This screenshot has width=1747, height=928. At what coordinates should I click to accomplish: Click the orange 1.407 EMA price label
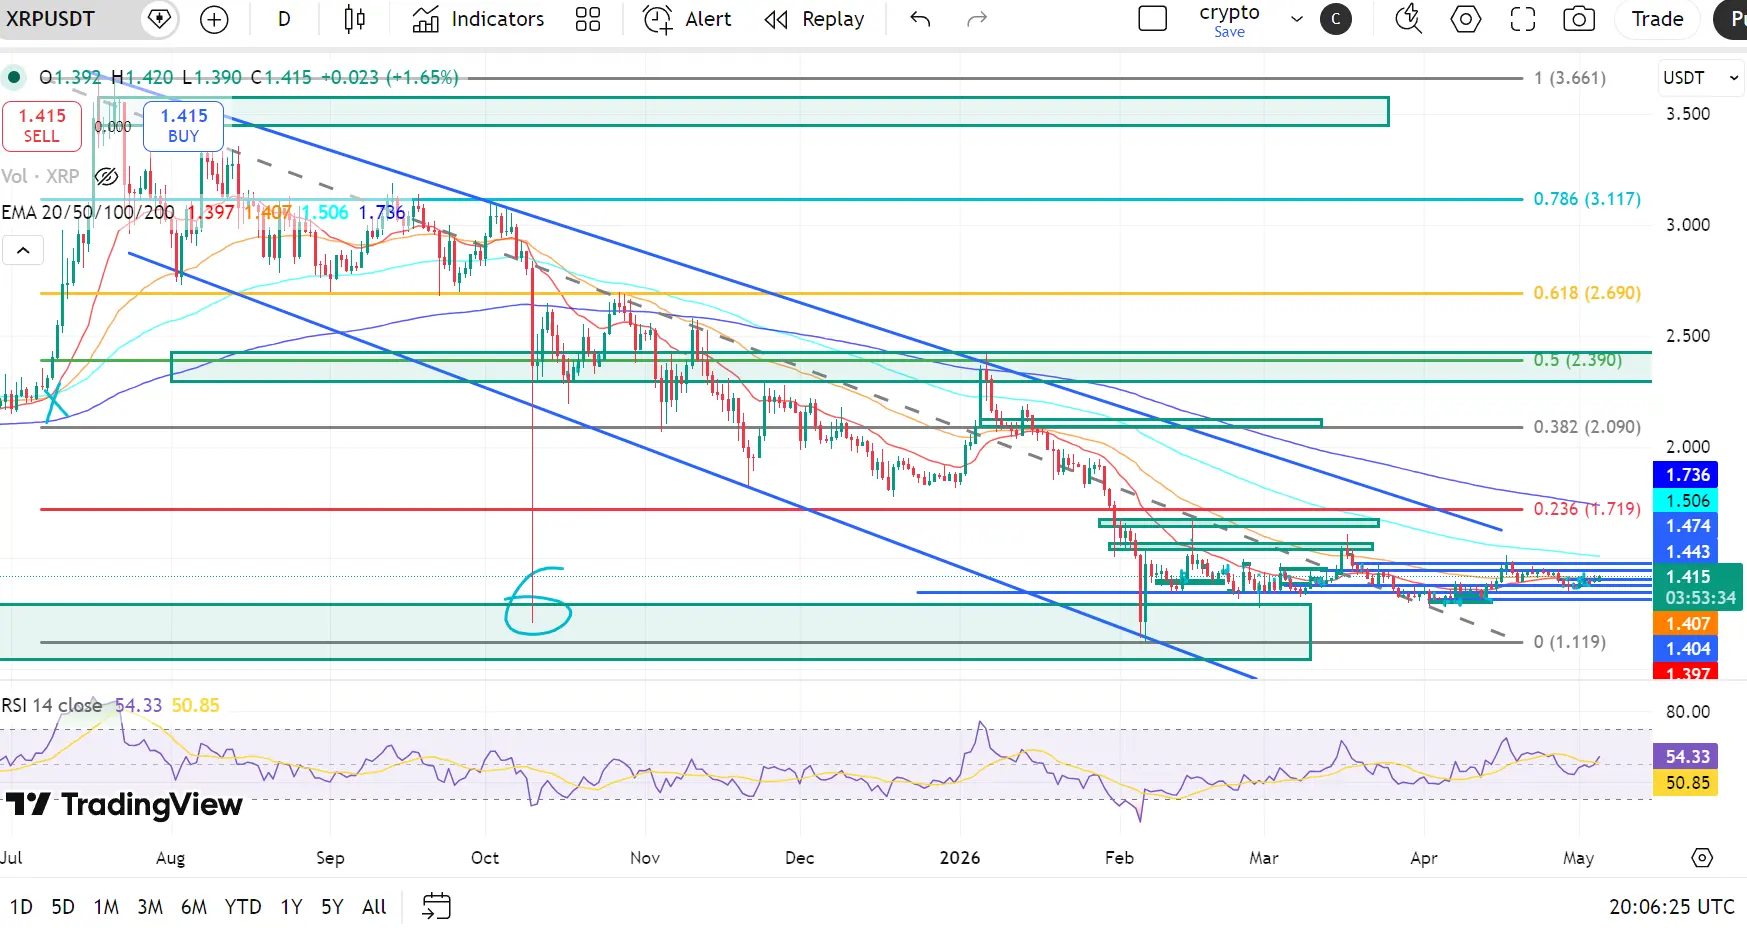click(1687, 624)
